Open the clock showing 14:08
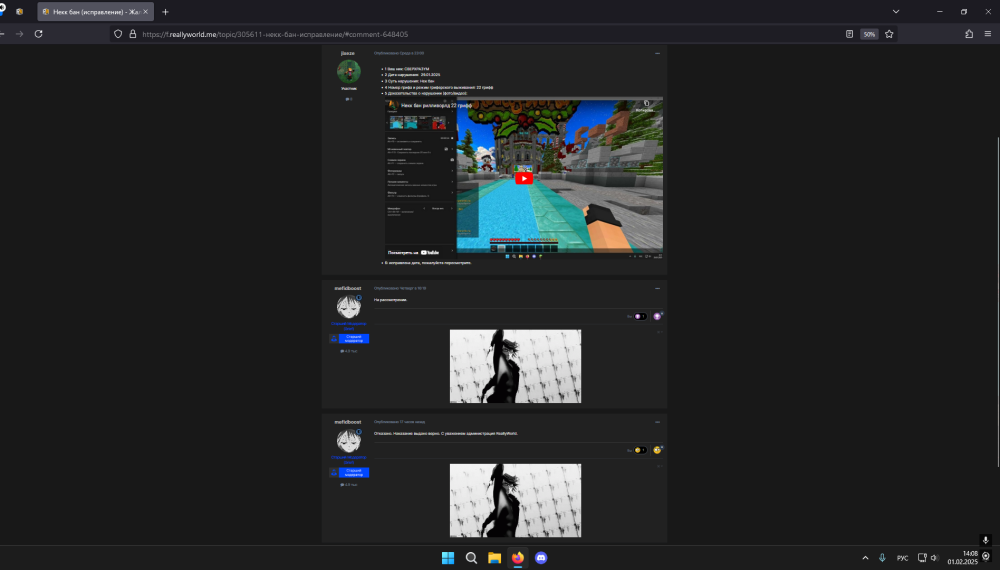The height and width of the screenshot is (570, 1000). point(962,558)
